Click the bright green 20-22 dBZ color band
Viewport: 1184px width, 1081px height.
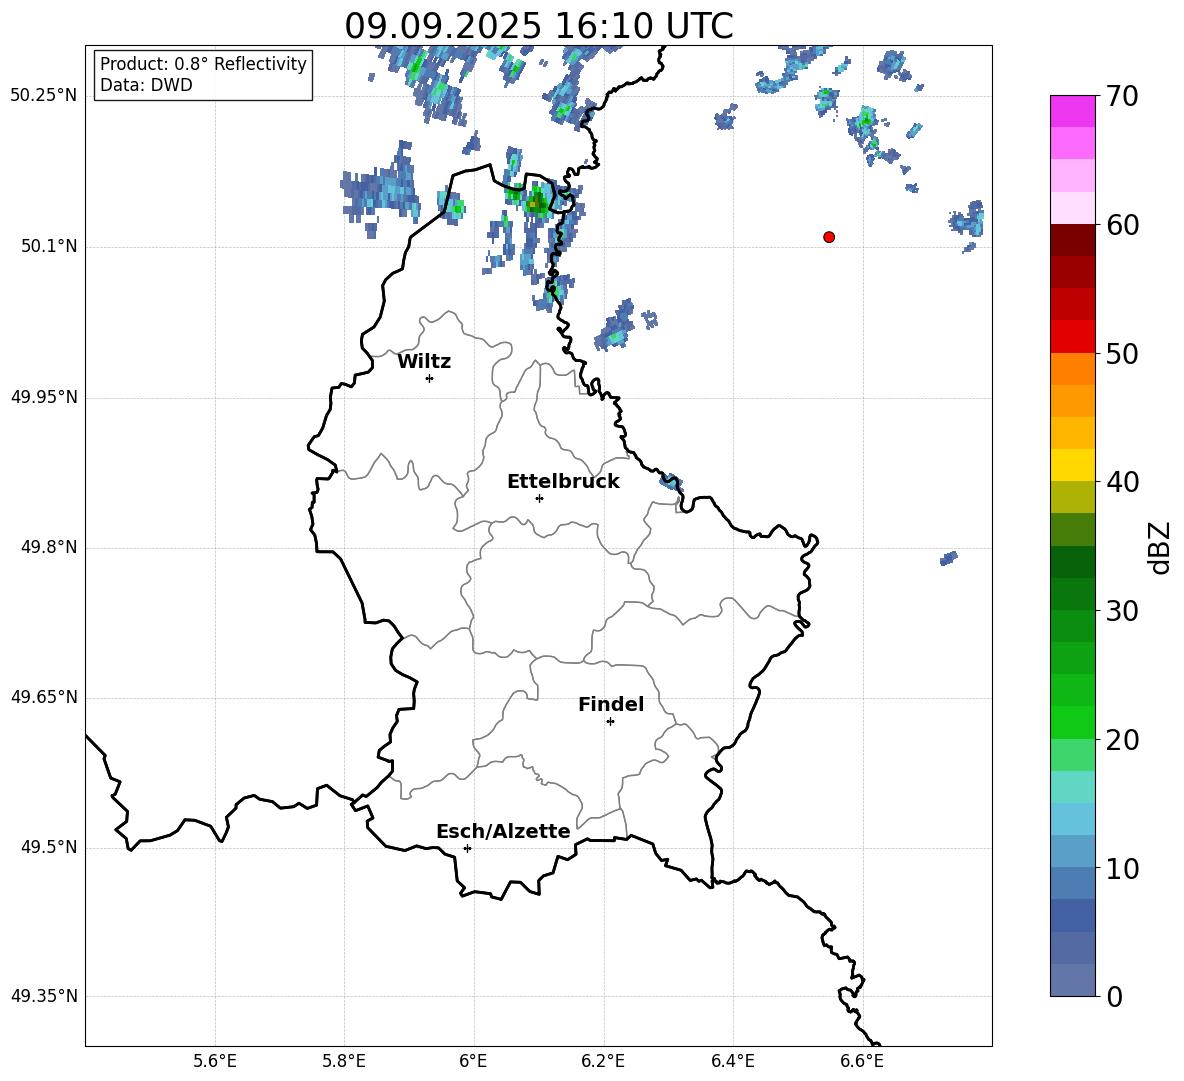click(x=1073, y=723)
